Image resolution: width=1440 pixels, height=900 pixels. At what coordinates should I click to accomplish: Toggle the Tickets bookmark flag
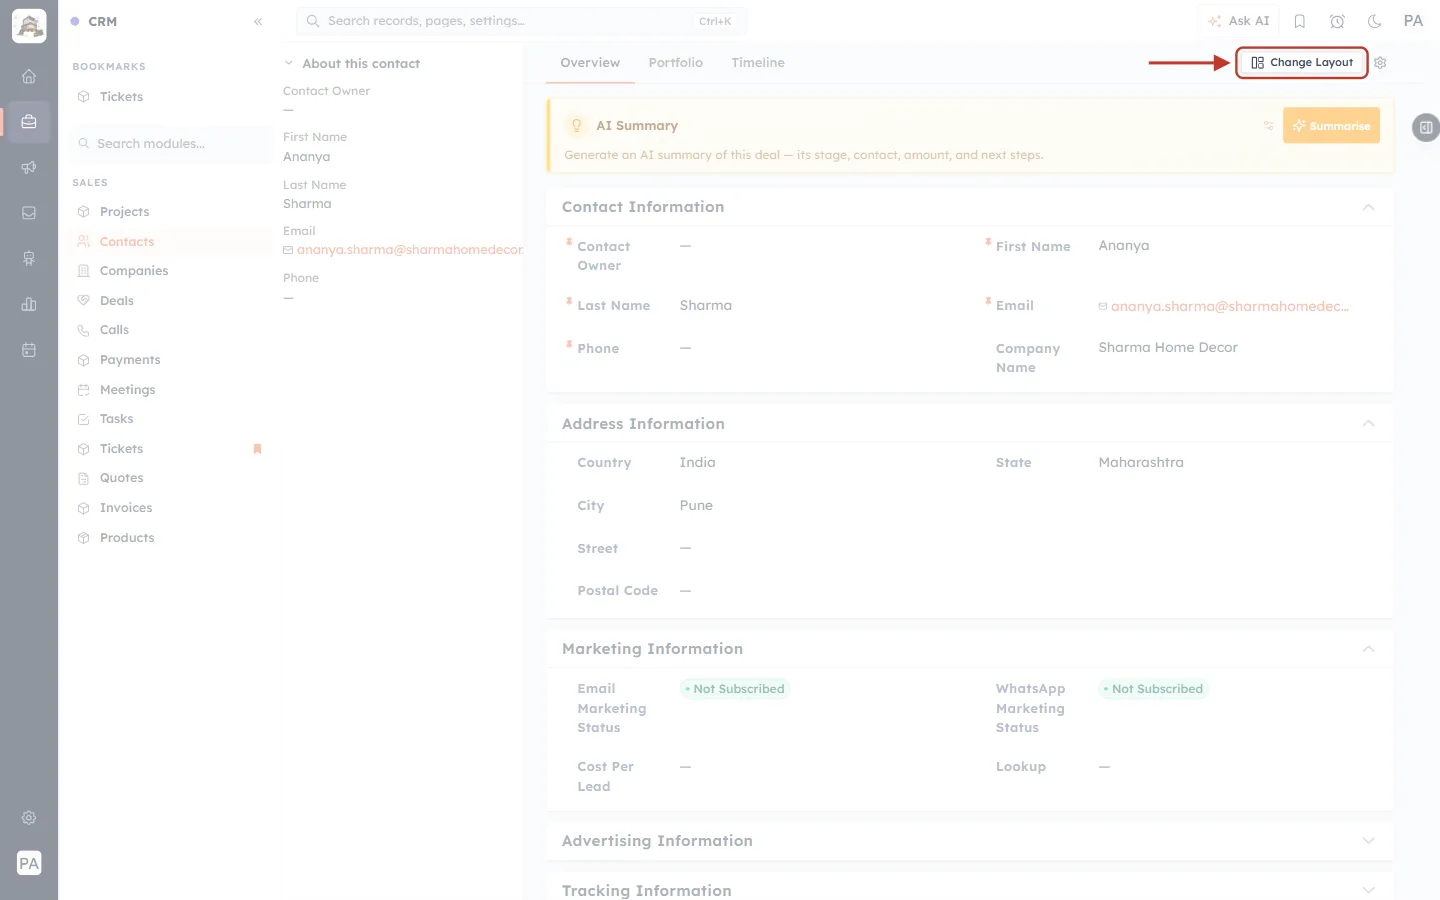[257, 449]
